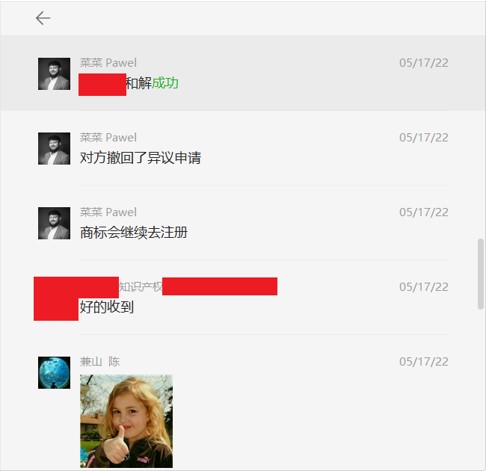Click the vertical scrollbar thumb
Screen dimensions: 486x471
pos(480,274)
